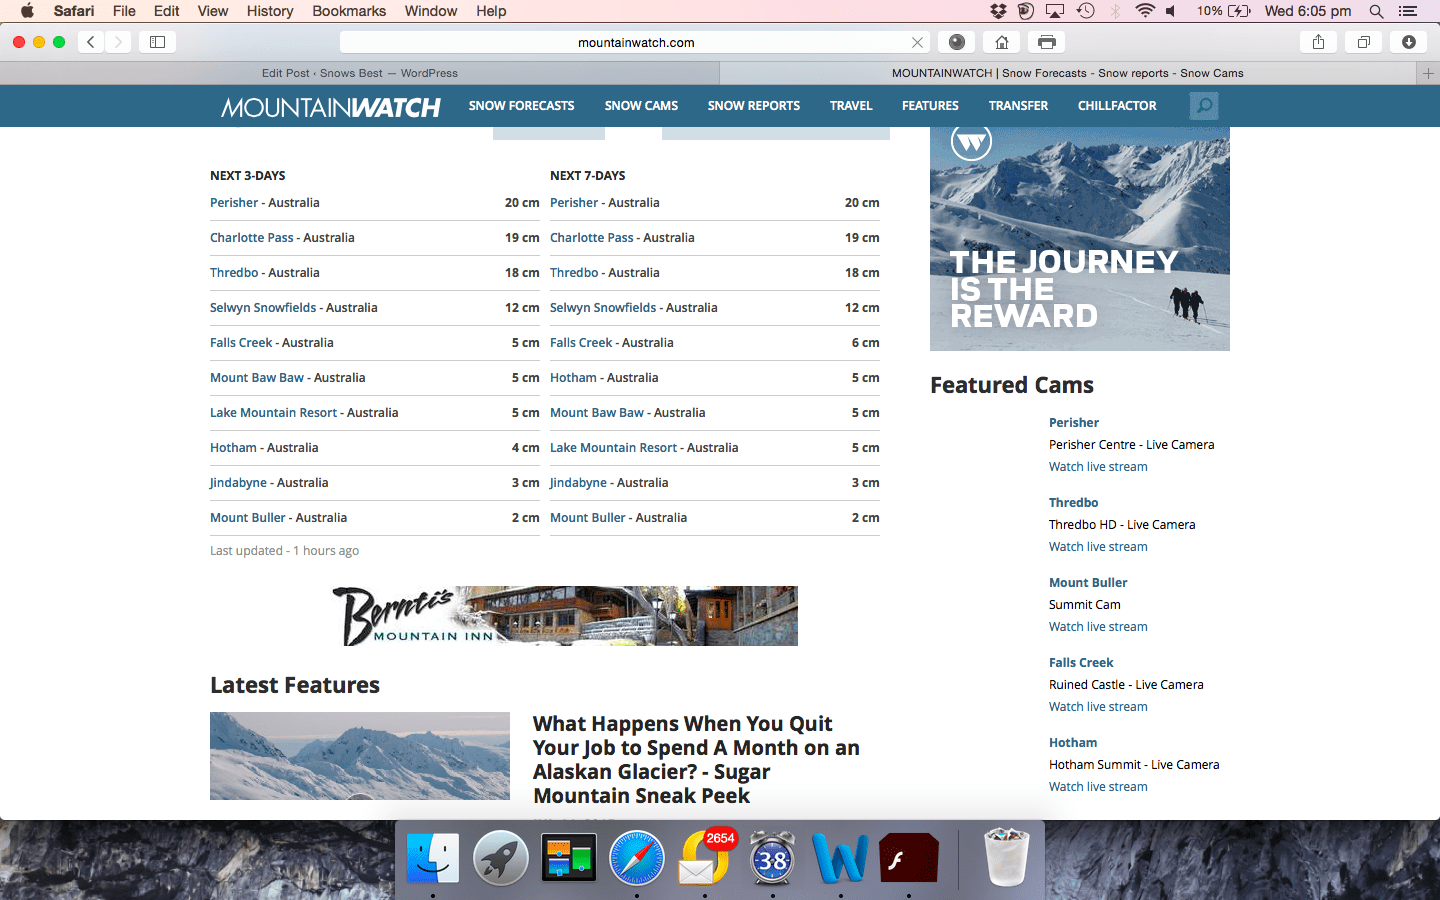The image size is (1440, 900).
Task: Open Time Machine menu bar icon
Action: pos(1085,11)
